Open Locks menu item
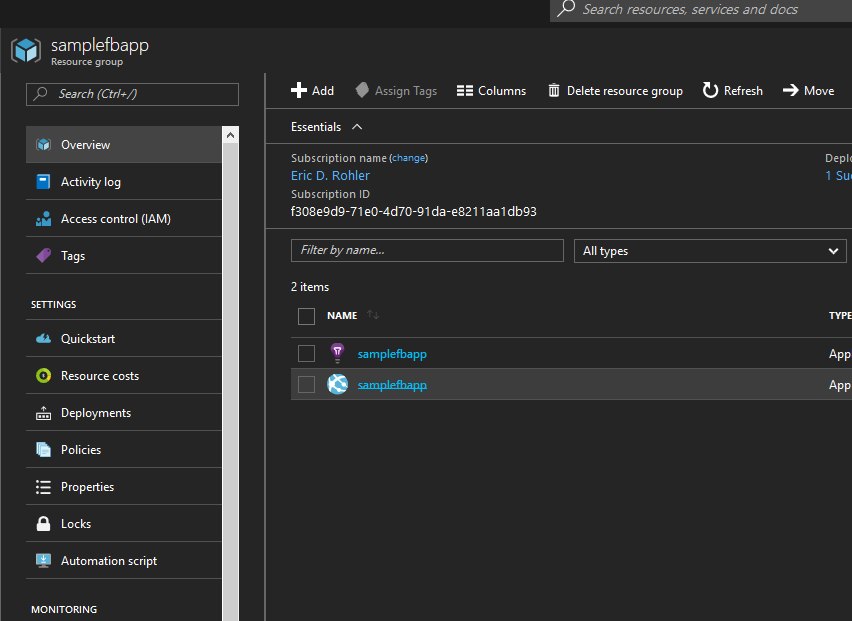 click(124, 524)
